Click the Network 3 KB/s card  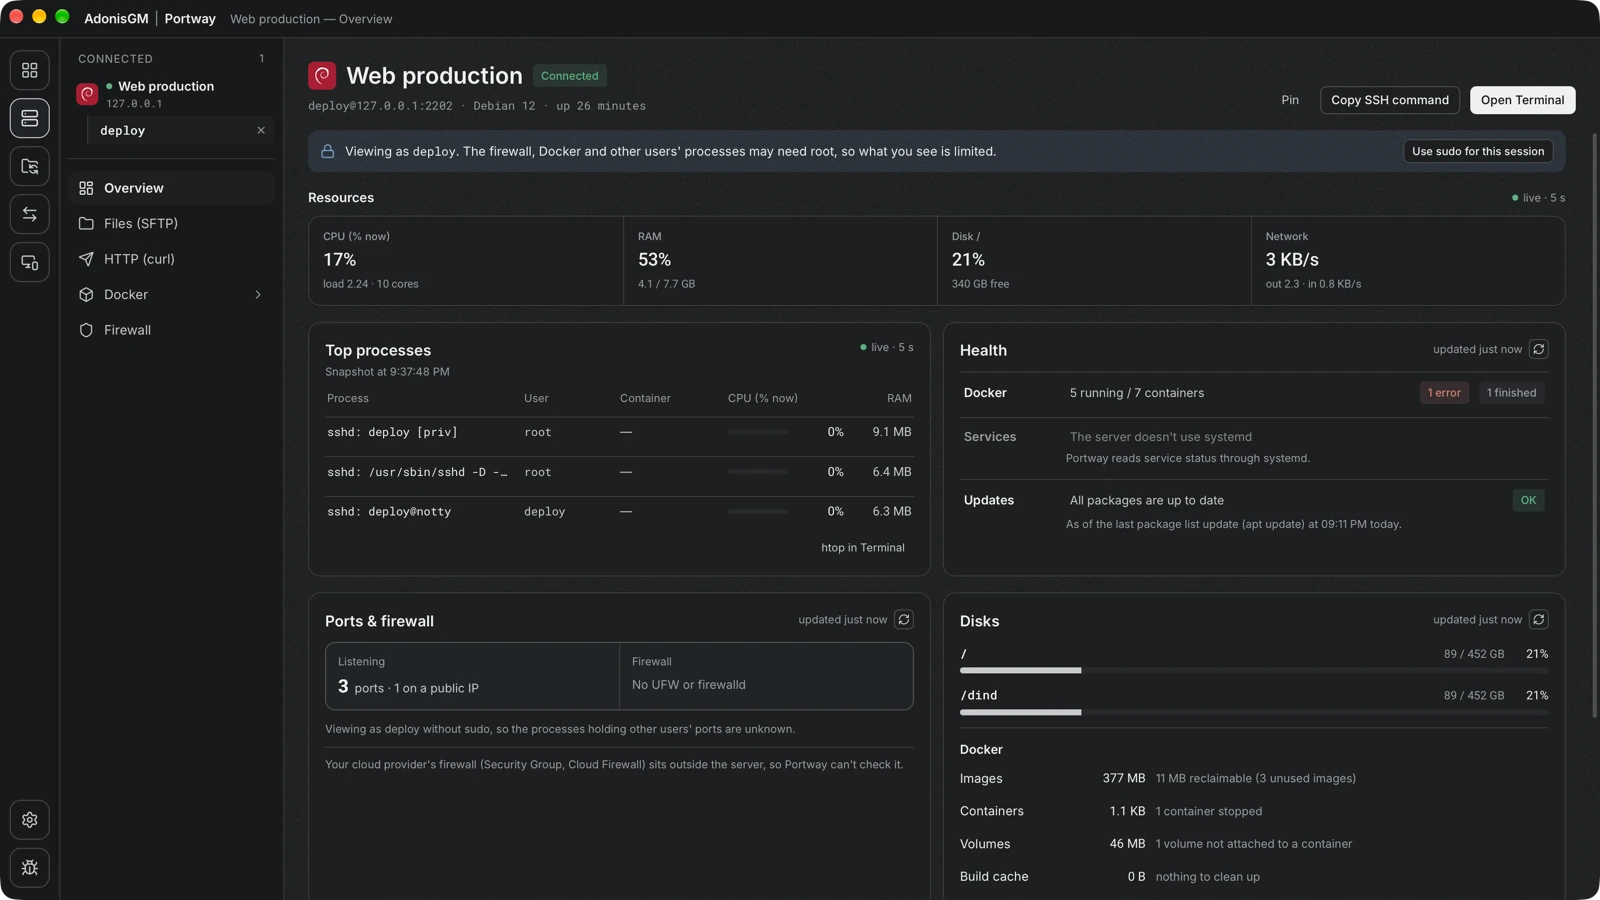coord(1408,261)
